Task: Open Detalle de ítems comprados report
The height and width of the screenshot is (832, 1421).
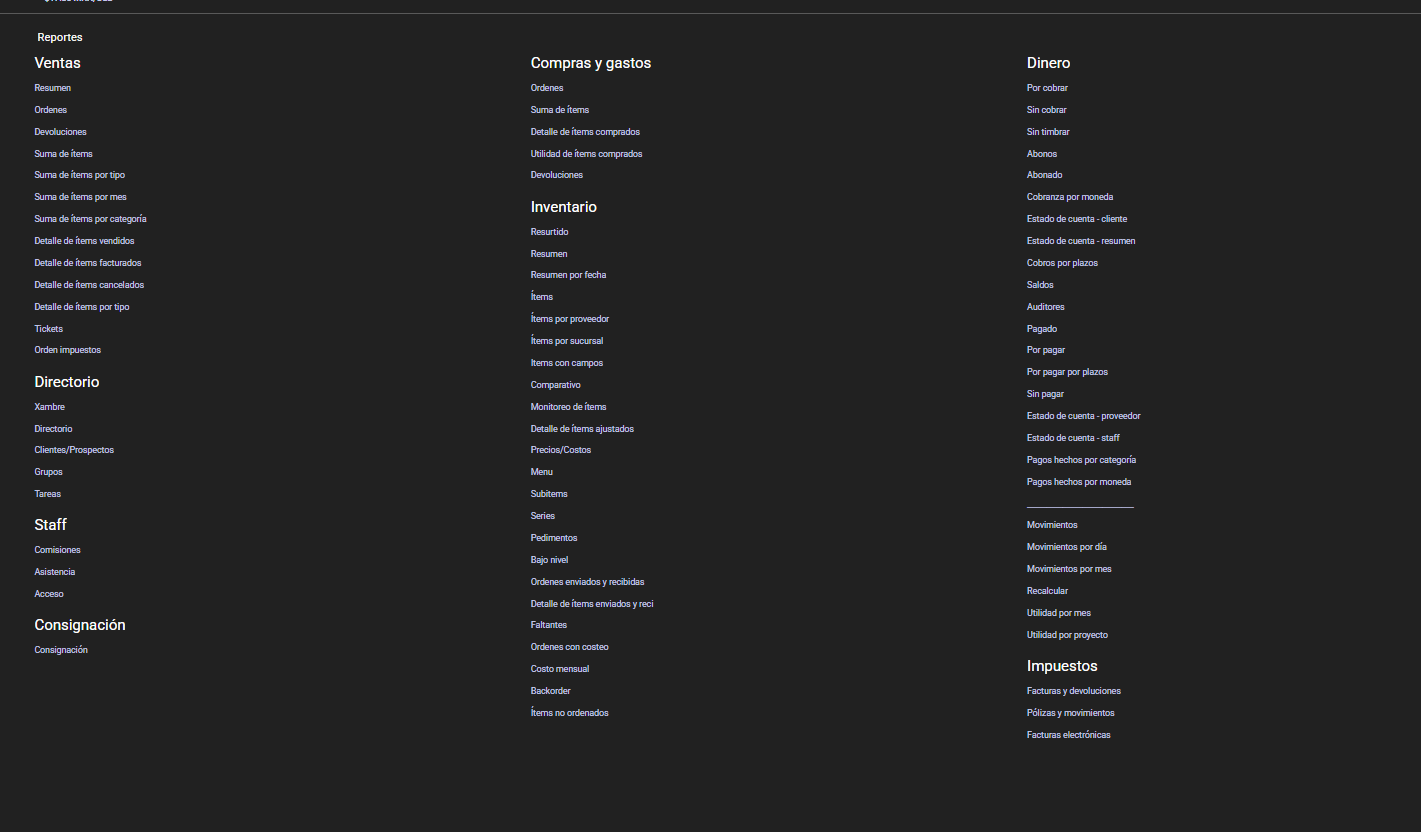Action: (x=585, y=132)
